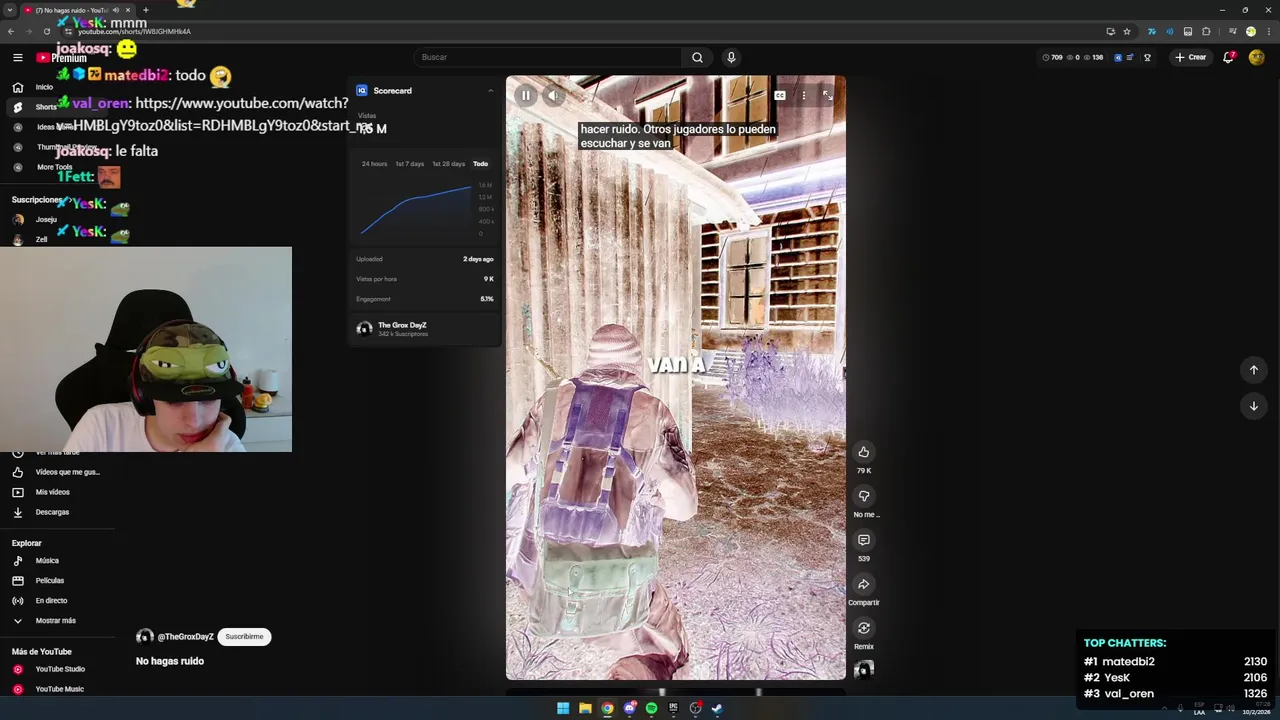Click the media control icon in Chrome toolbar
Viewport: 1280px width, 720px height.
(1232, 31)
